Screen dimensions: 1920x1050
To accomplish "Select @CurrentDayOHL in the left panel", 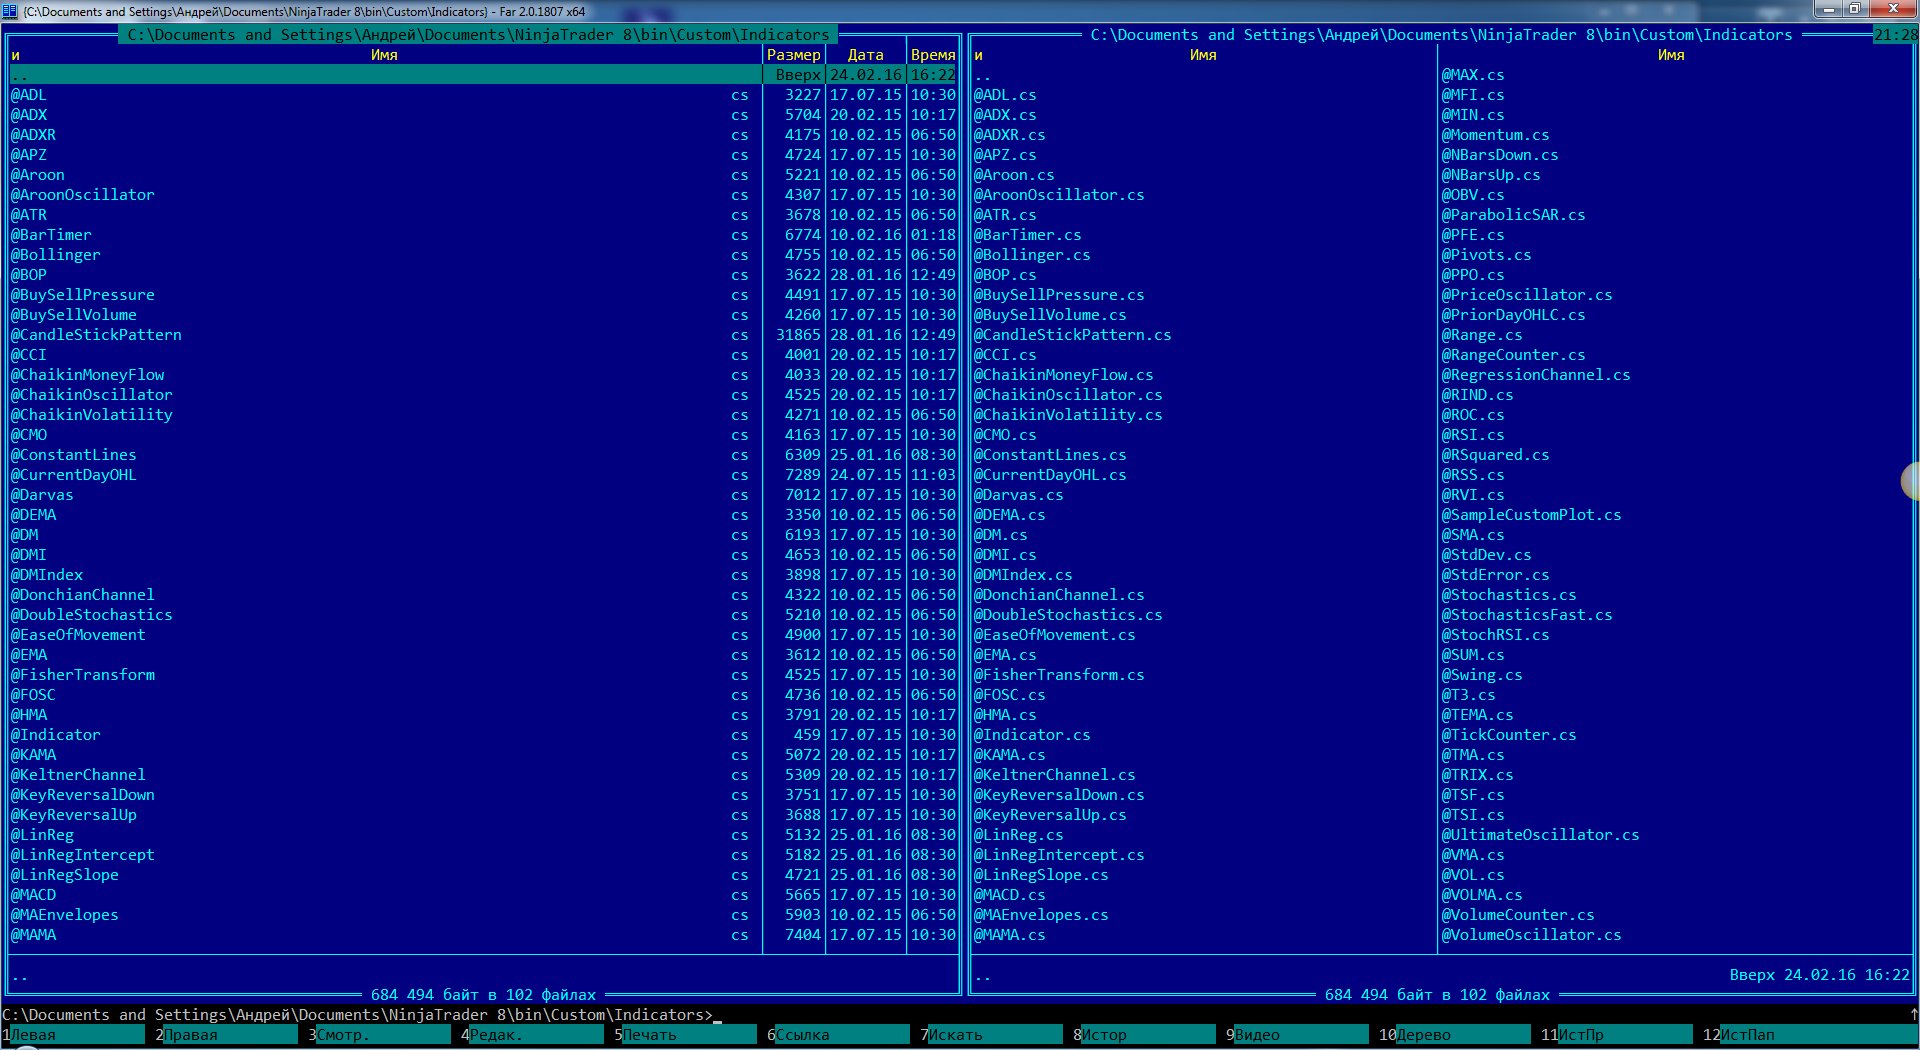I will 74,475.
